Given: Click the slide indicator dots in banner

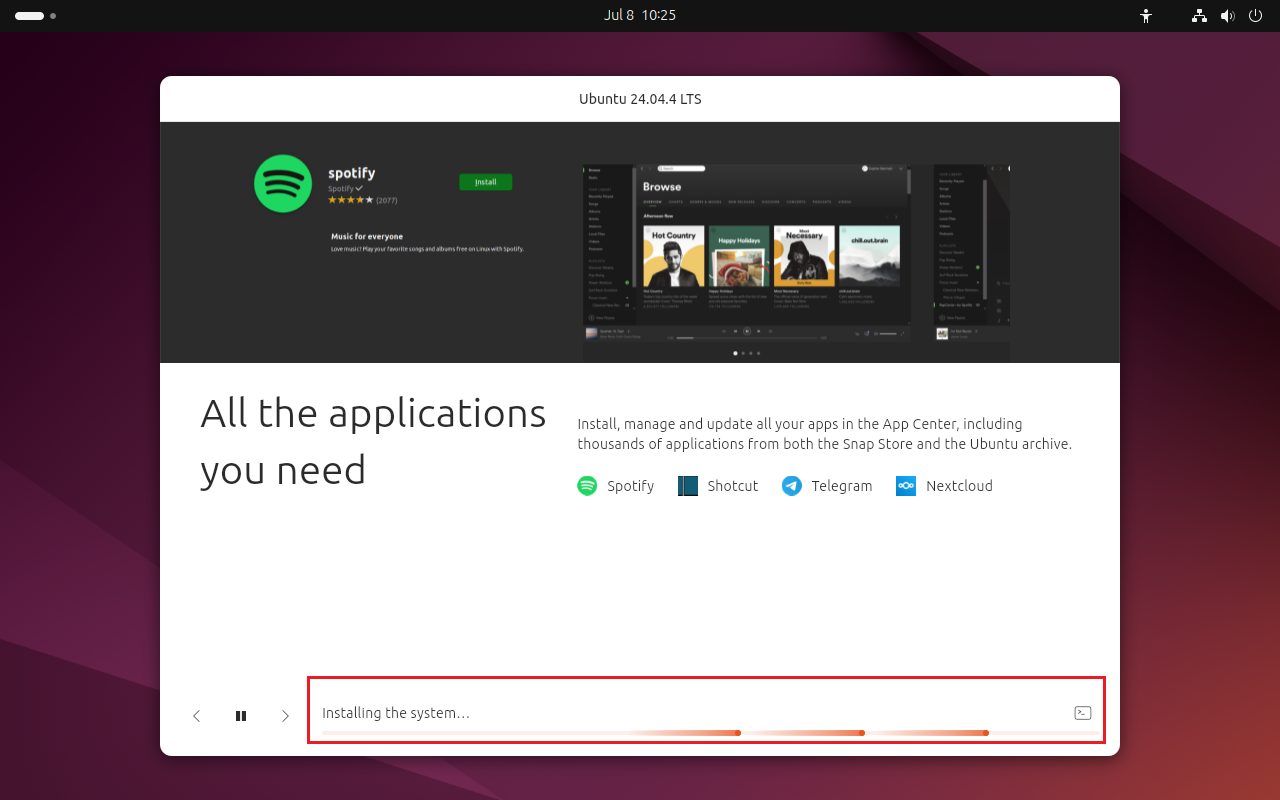Looking at the screenshot, I should [747, 353].
